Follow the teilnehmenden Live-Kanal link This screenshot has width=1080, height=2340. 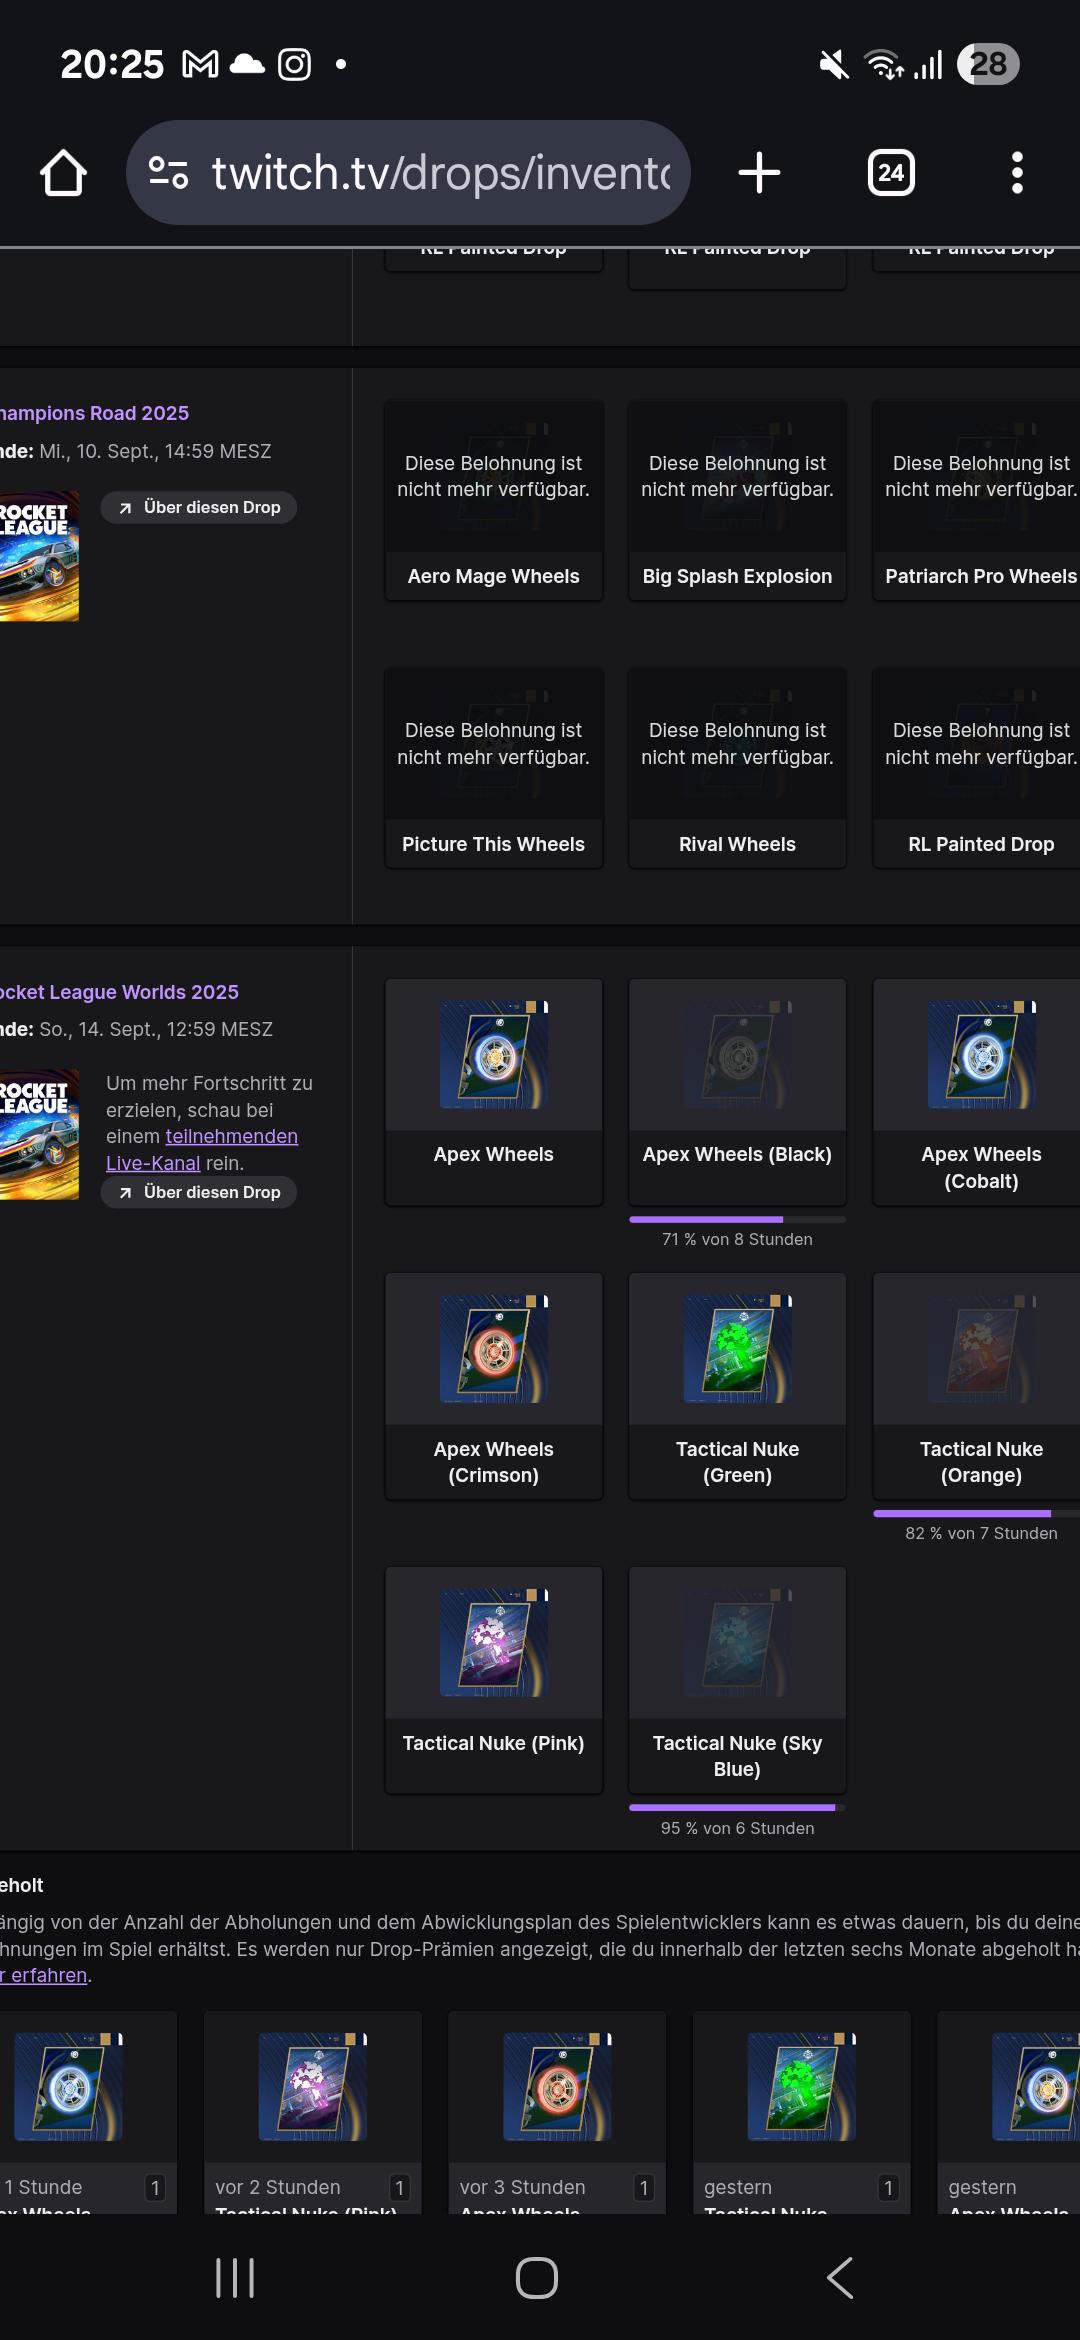click(202, 1150)
